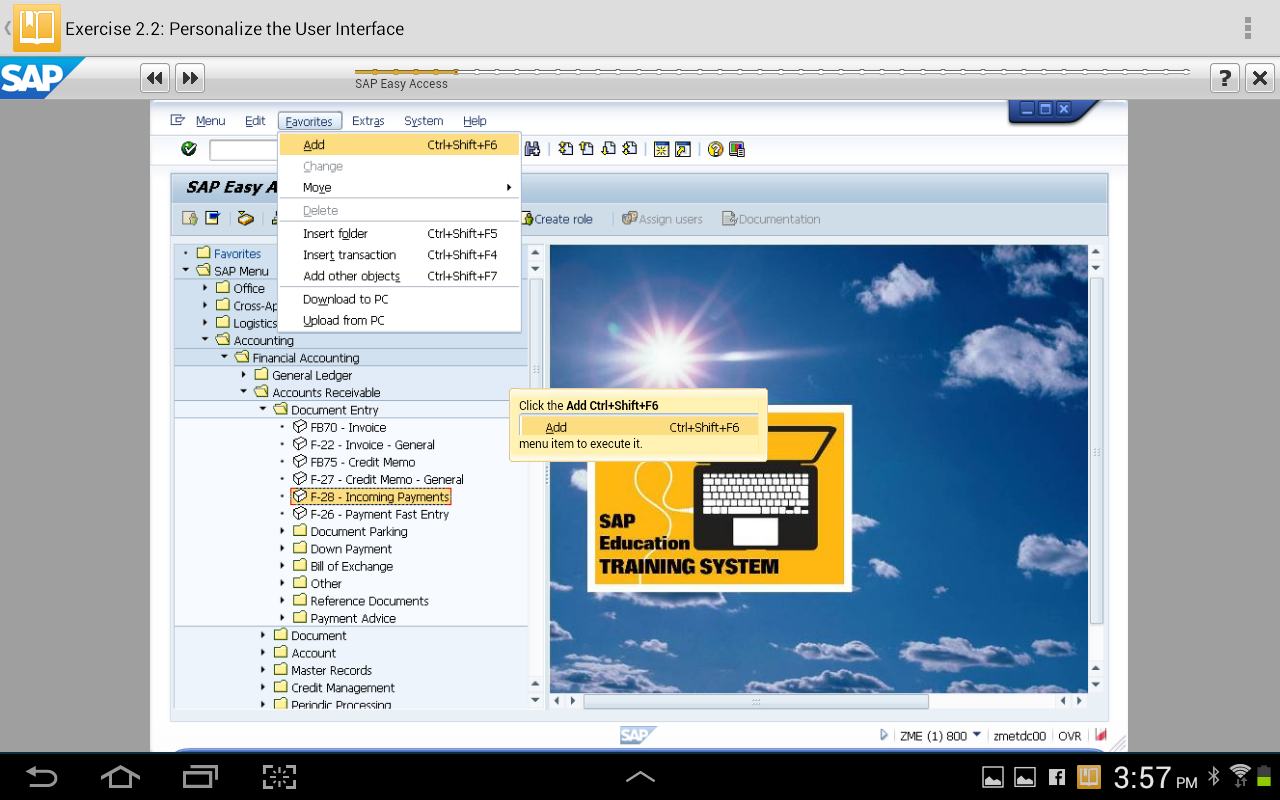Click the lesson progress bar timeline
1280x800 pixels.
770,72
